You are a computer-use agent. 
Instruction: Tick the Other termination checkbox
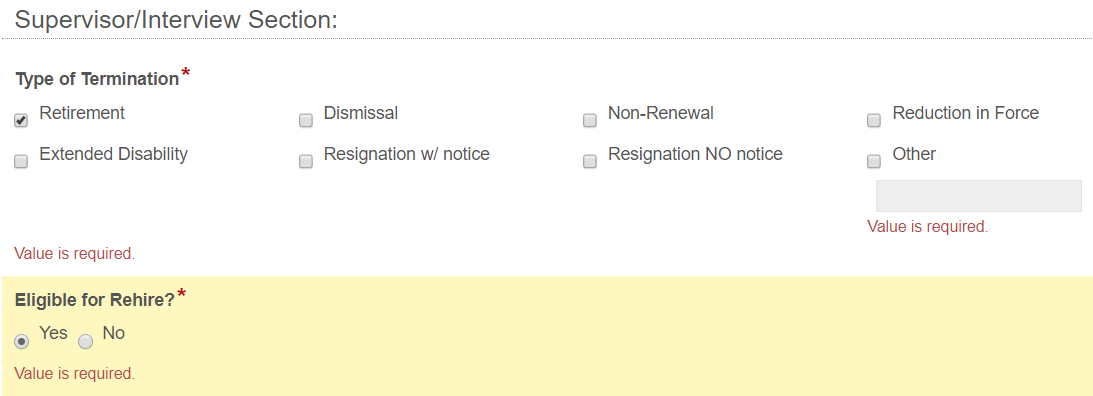[873, 162]
